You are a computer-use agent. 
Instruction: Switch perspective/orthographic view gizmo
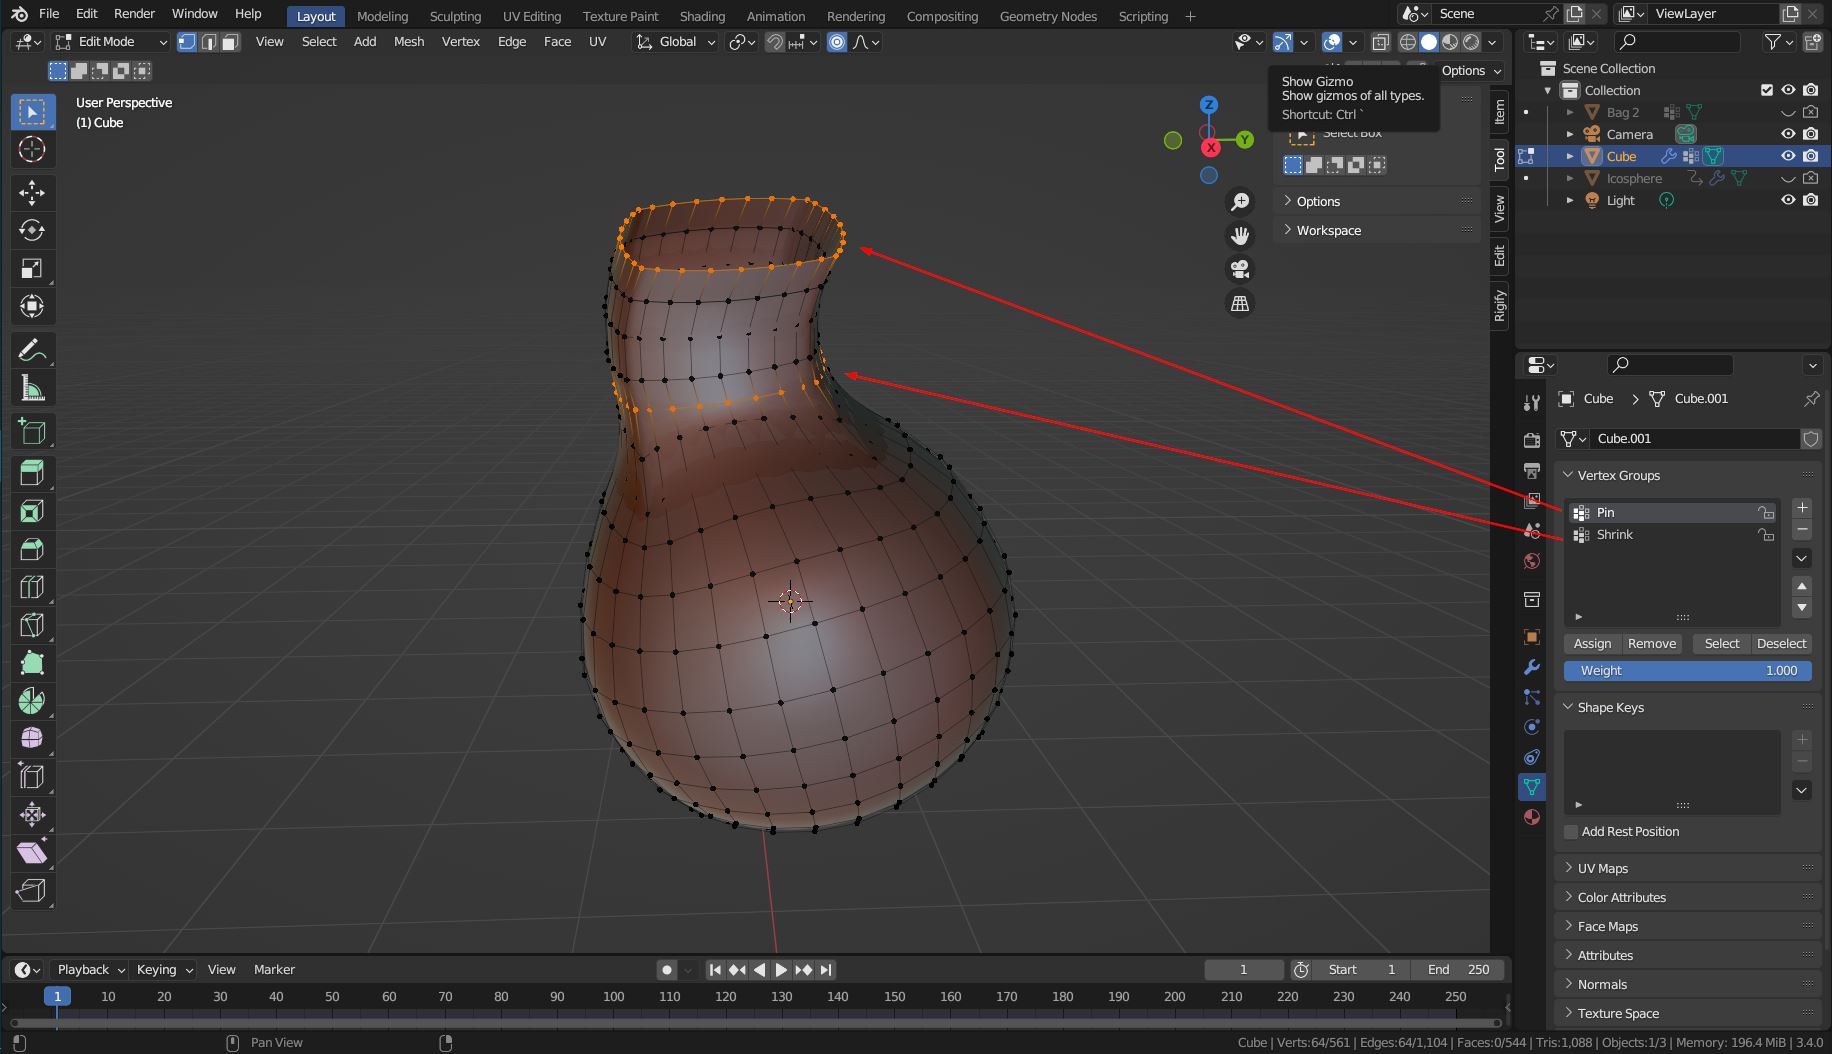pos(1240,304)
